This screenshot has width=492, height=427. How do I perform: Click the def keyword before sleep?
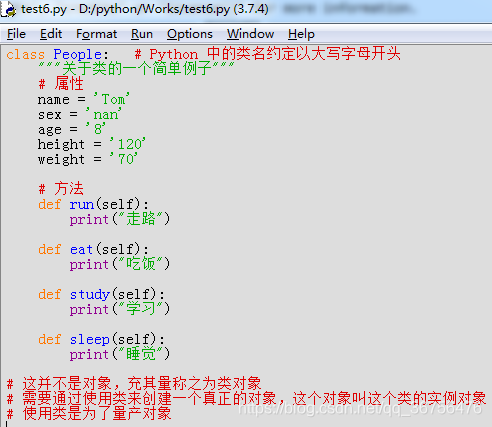pos(50,339)
